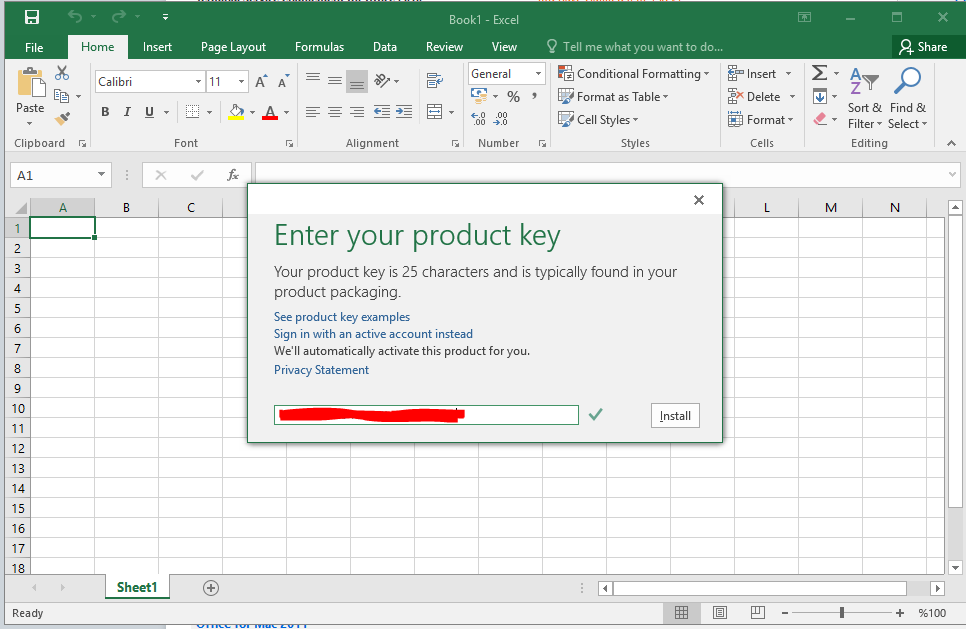Click the Orientation text angle icon

[383, 80]
